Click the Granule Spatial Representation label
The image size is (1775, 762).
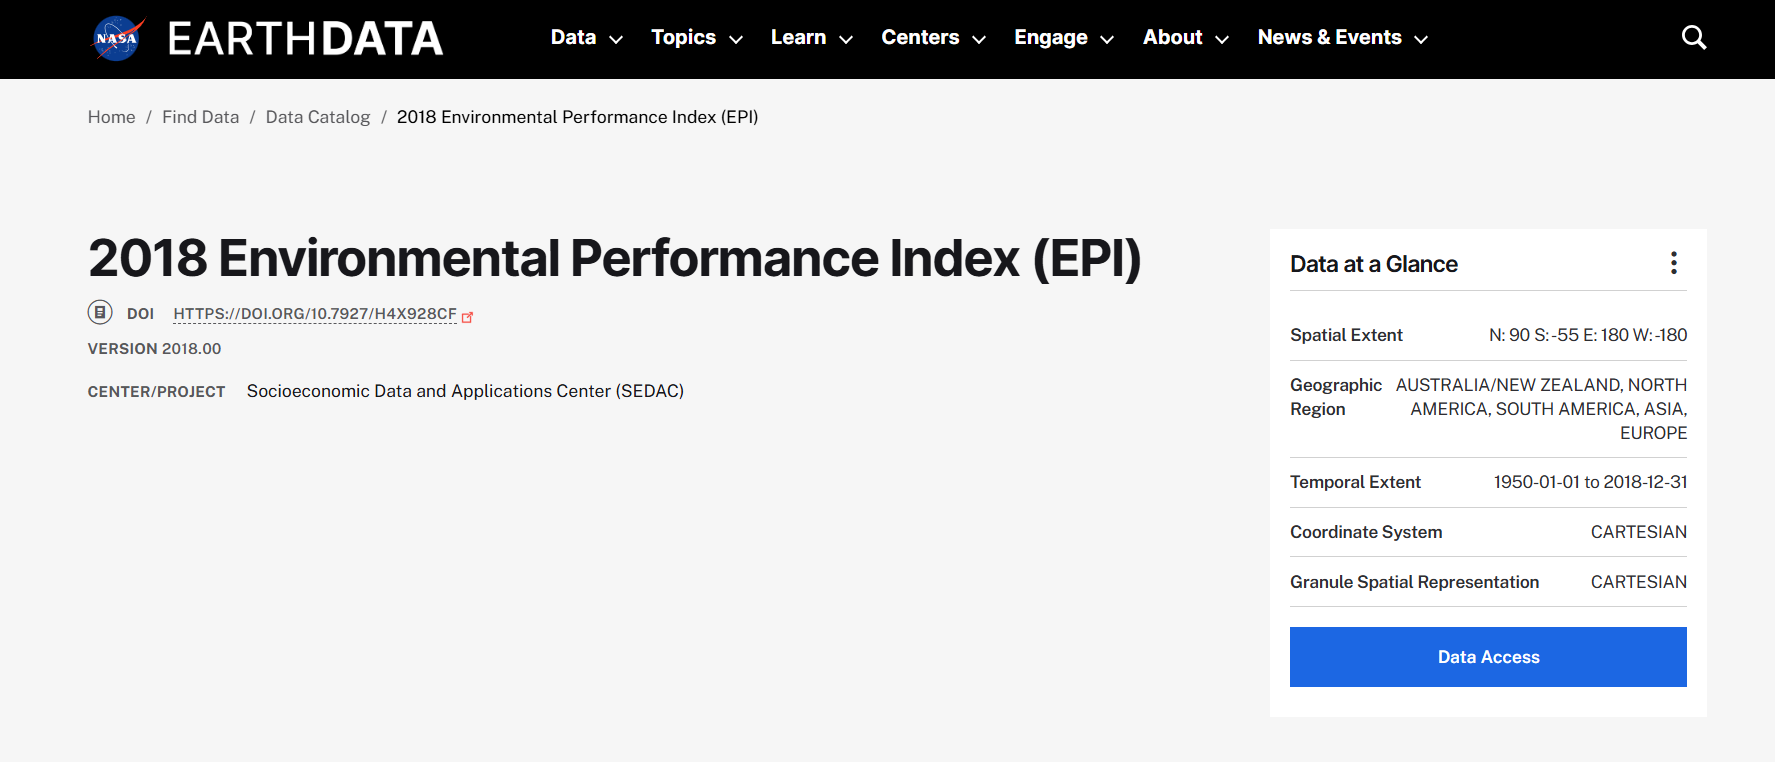[x=1414, y=582]
